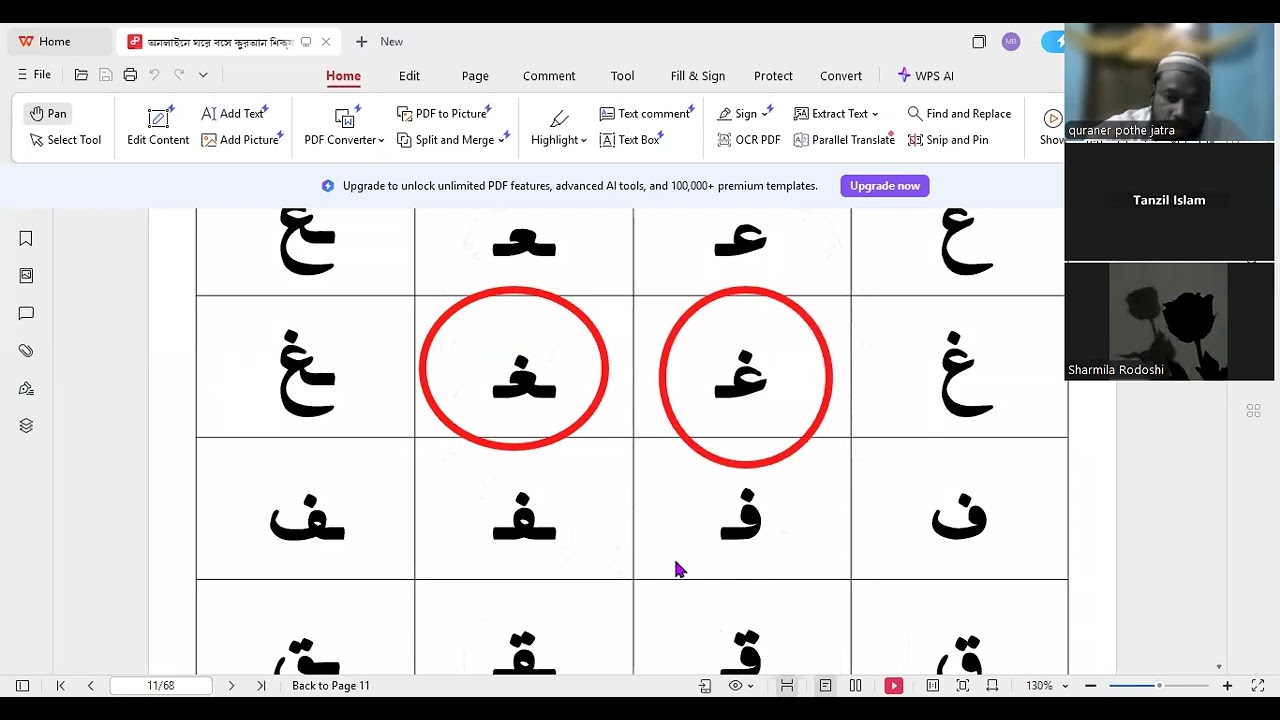Viewport: 1280px width, 720px height.
Task: Click Snip and Pin
Action: 948,140
